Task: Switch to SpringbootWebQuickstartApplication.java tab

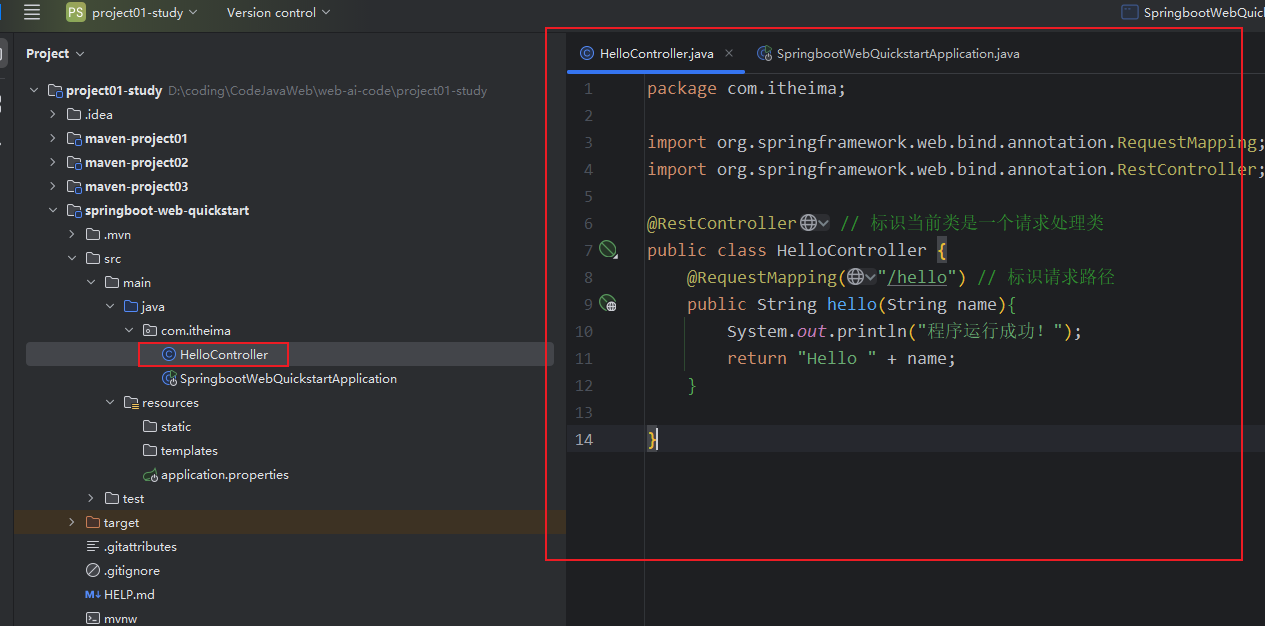Action: (x=889, y=53)
